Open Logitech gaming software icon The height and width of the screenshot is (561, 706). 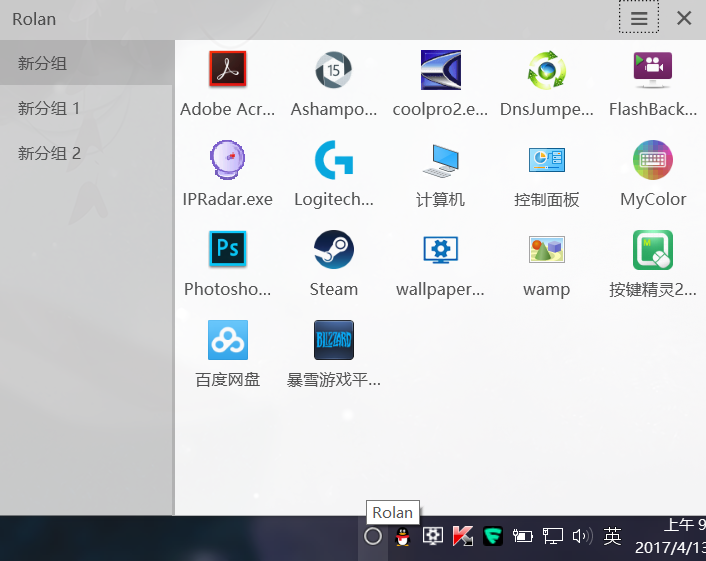coord(334,159)
